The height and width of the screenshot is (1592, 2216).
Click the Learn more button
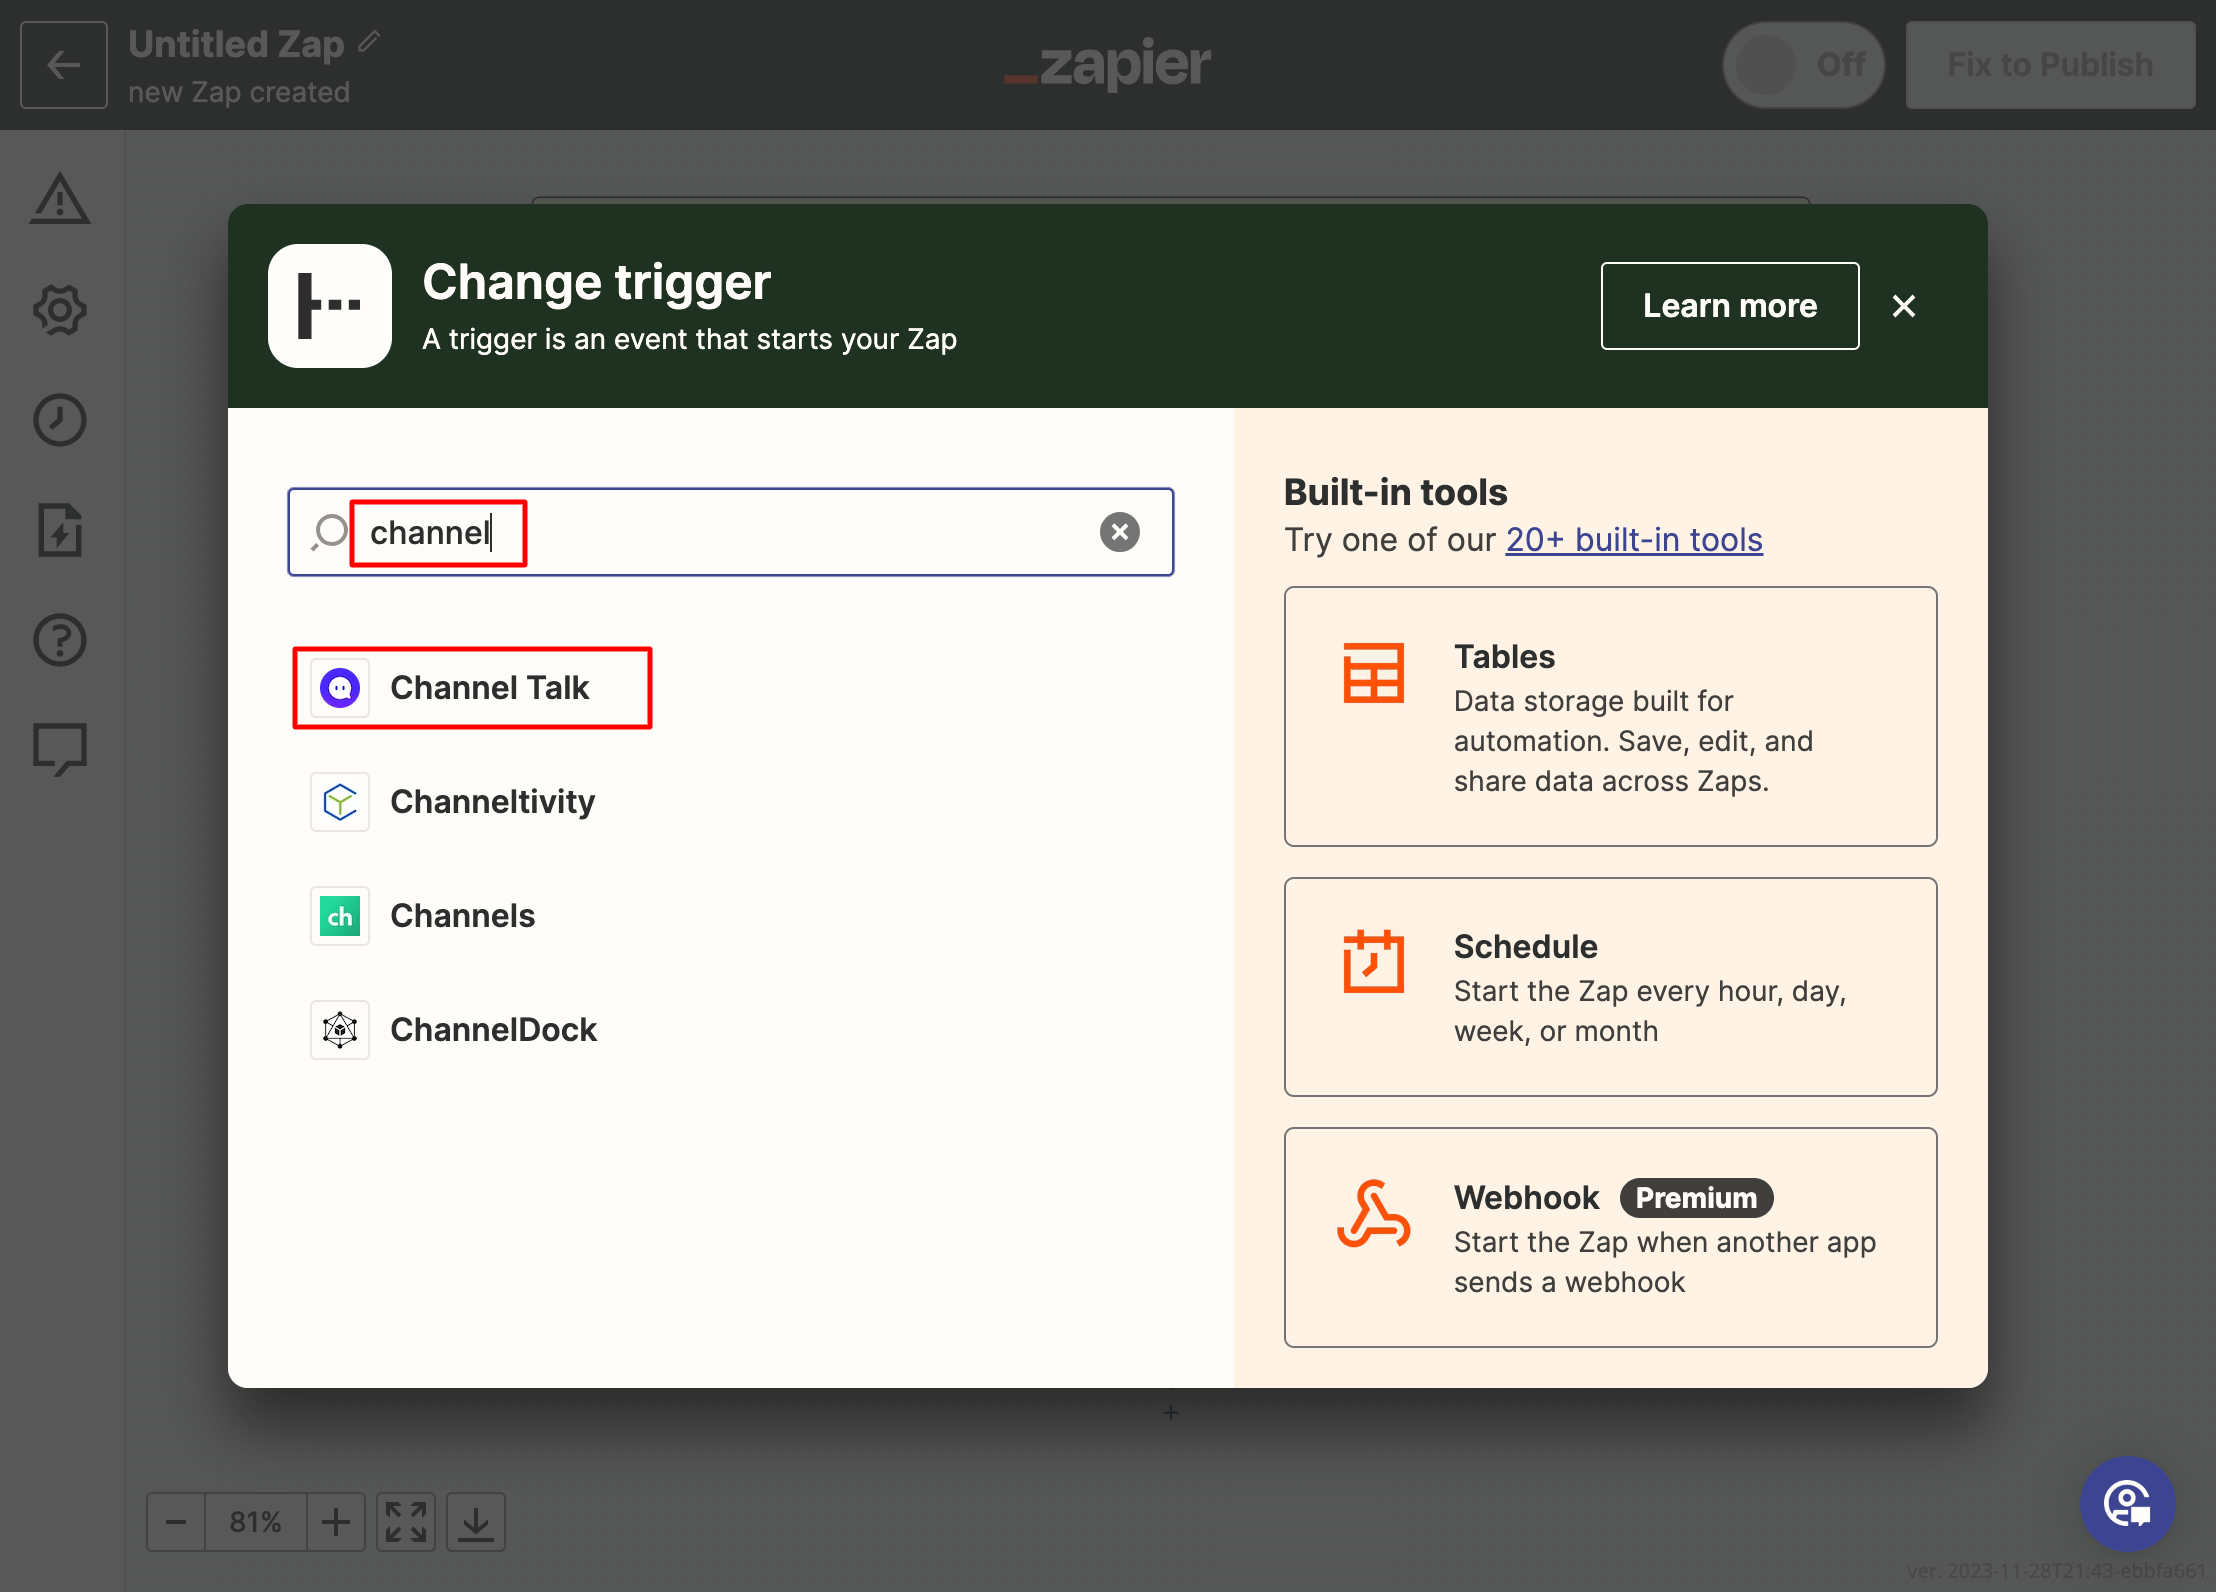click(1730, 306)
